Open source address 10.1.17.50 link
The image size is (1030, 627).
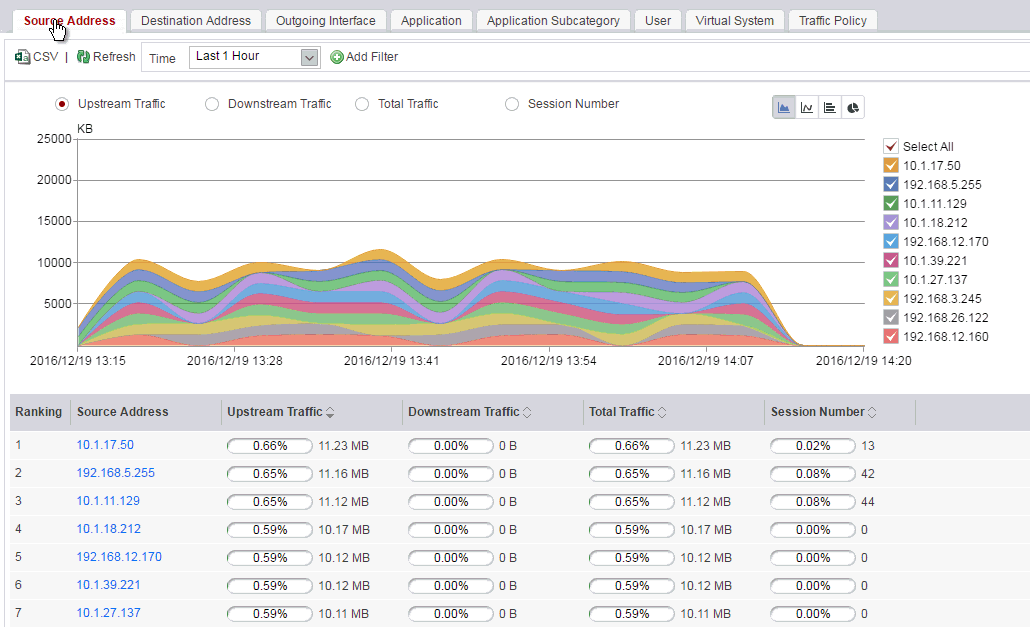pyautogui.click(x=105, y=445)
